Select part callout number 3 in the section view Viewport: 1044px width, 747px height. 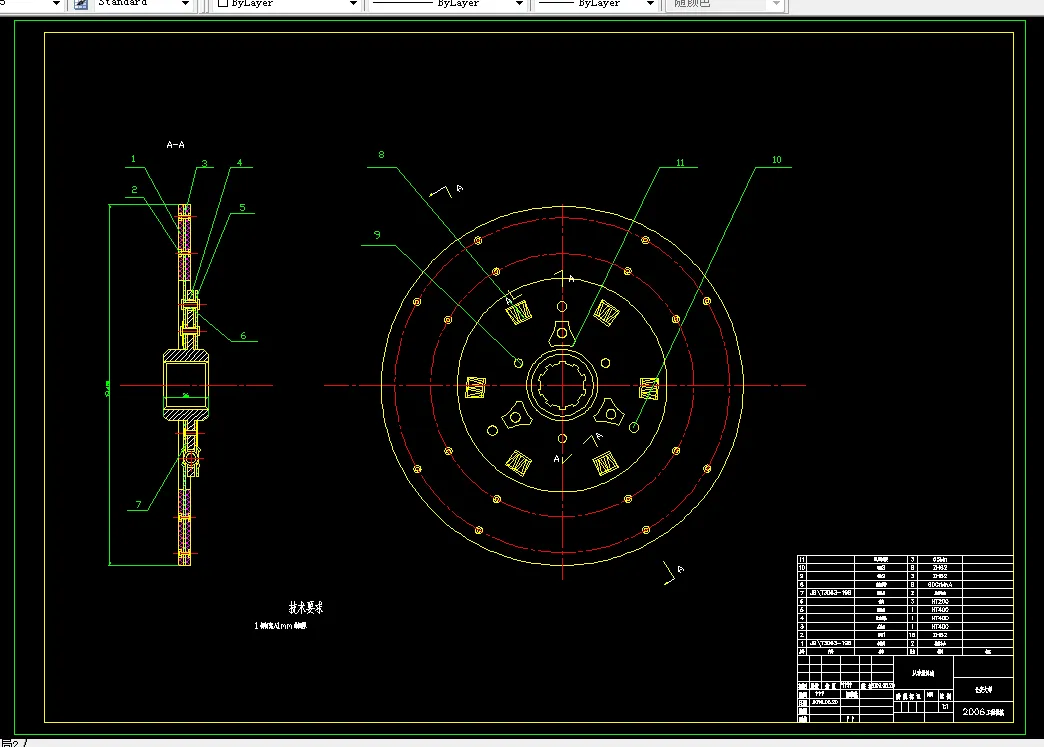204,163
